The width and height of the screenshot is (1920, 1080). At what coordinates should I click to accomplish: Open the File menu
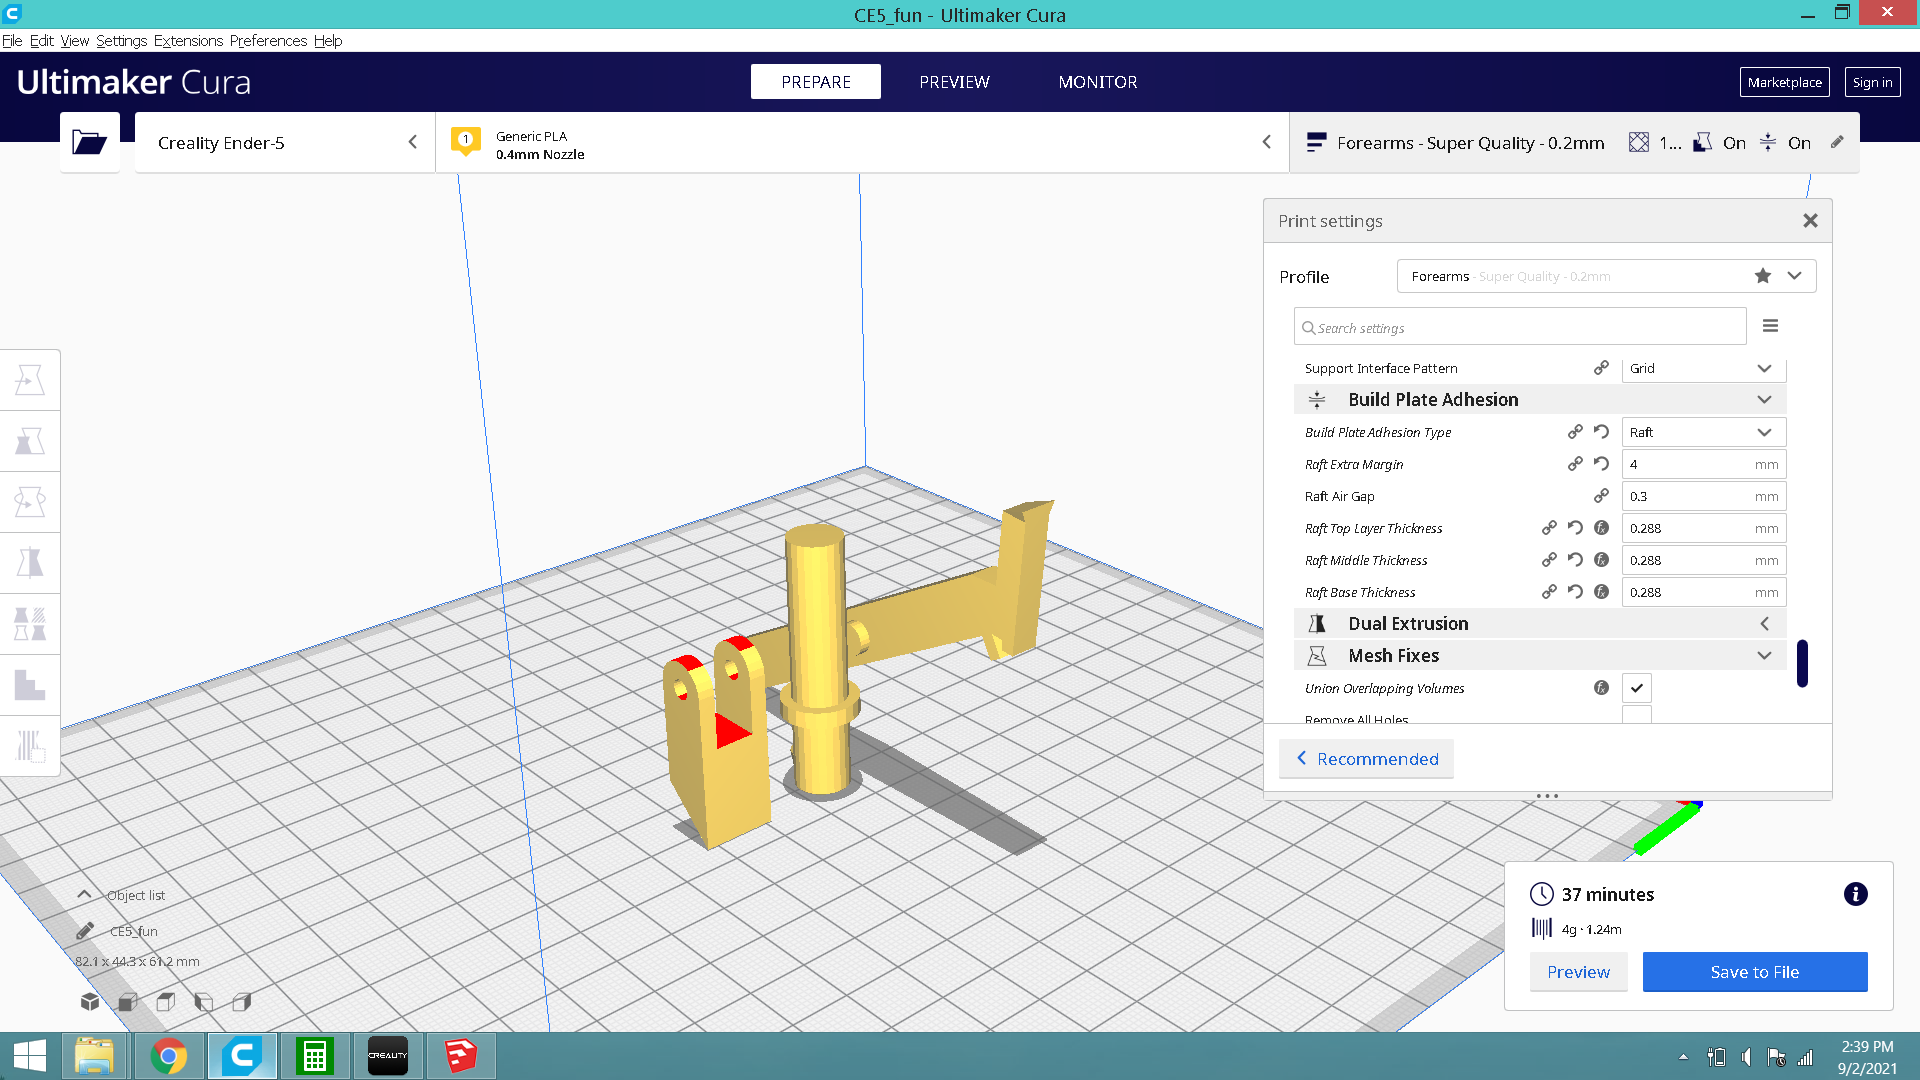click(x=12, y=41)
